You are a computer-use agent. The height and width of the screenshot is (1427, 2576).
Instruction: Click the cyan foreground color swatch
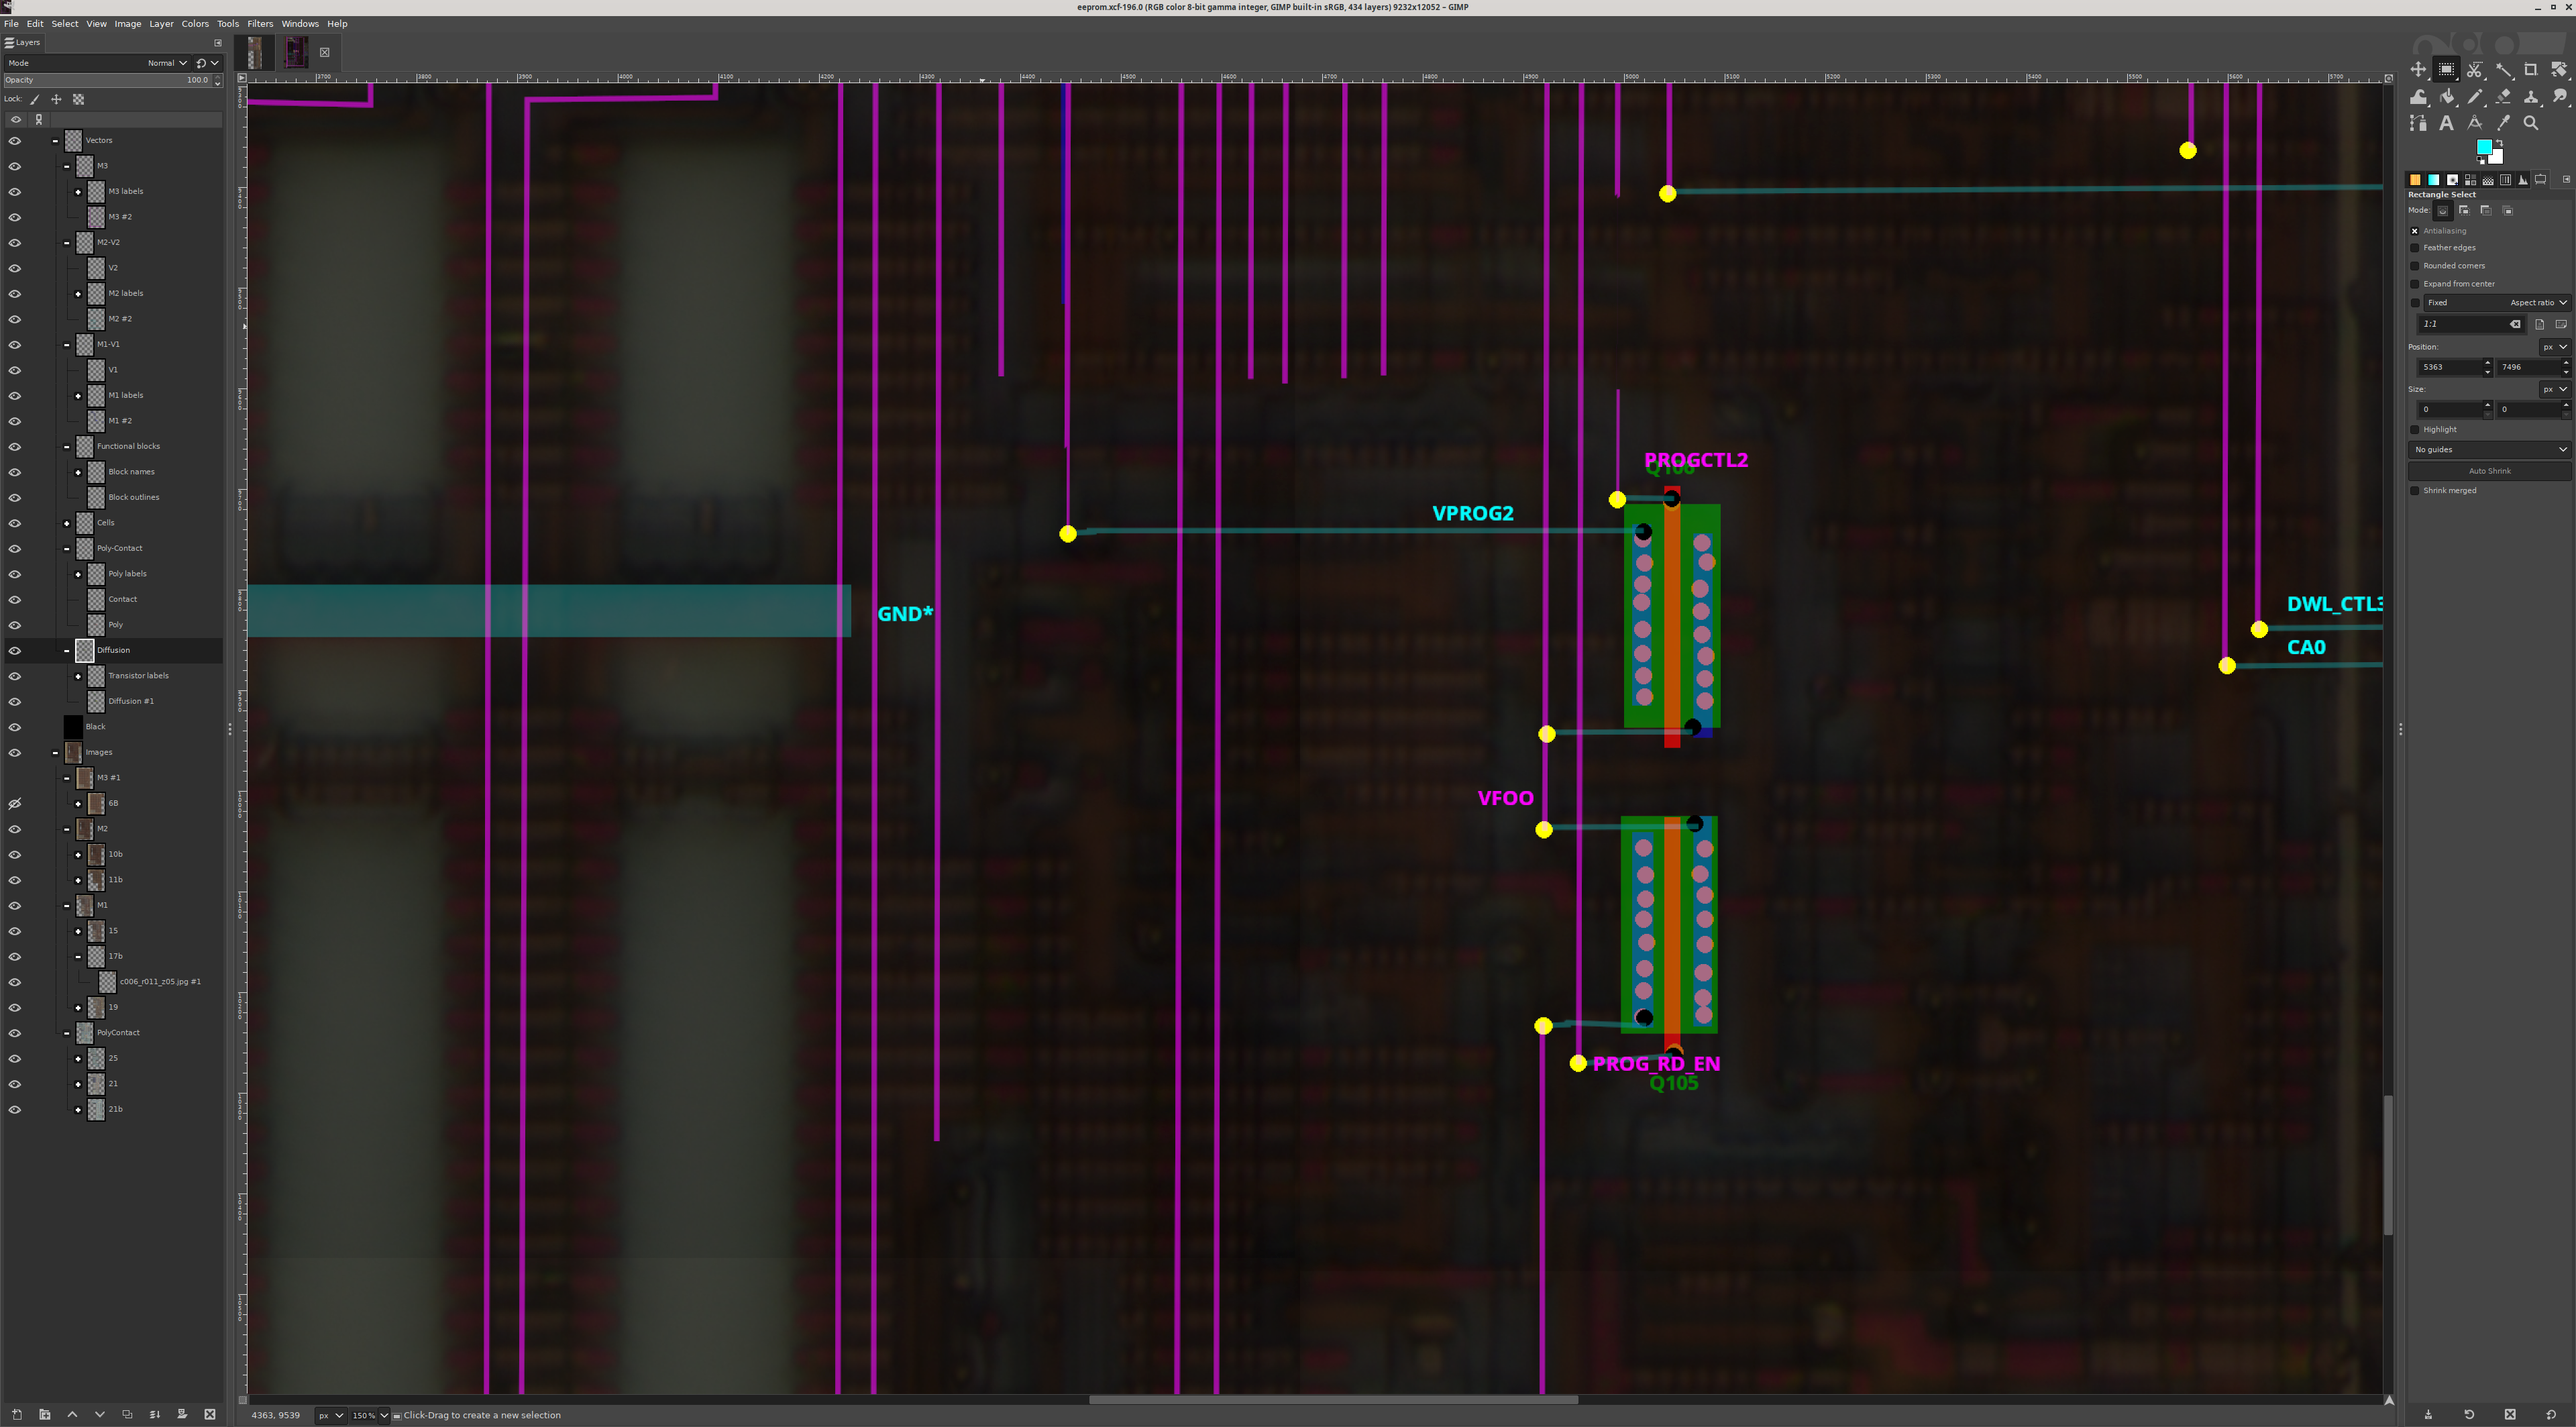click(2484, 147)
